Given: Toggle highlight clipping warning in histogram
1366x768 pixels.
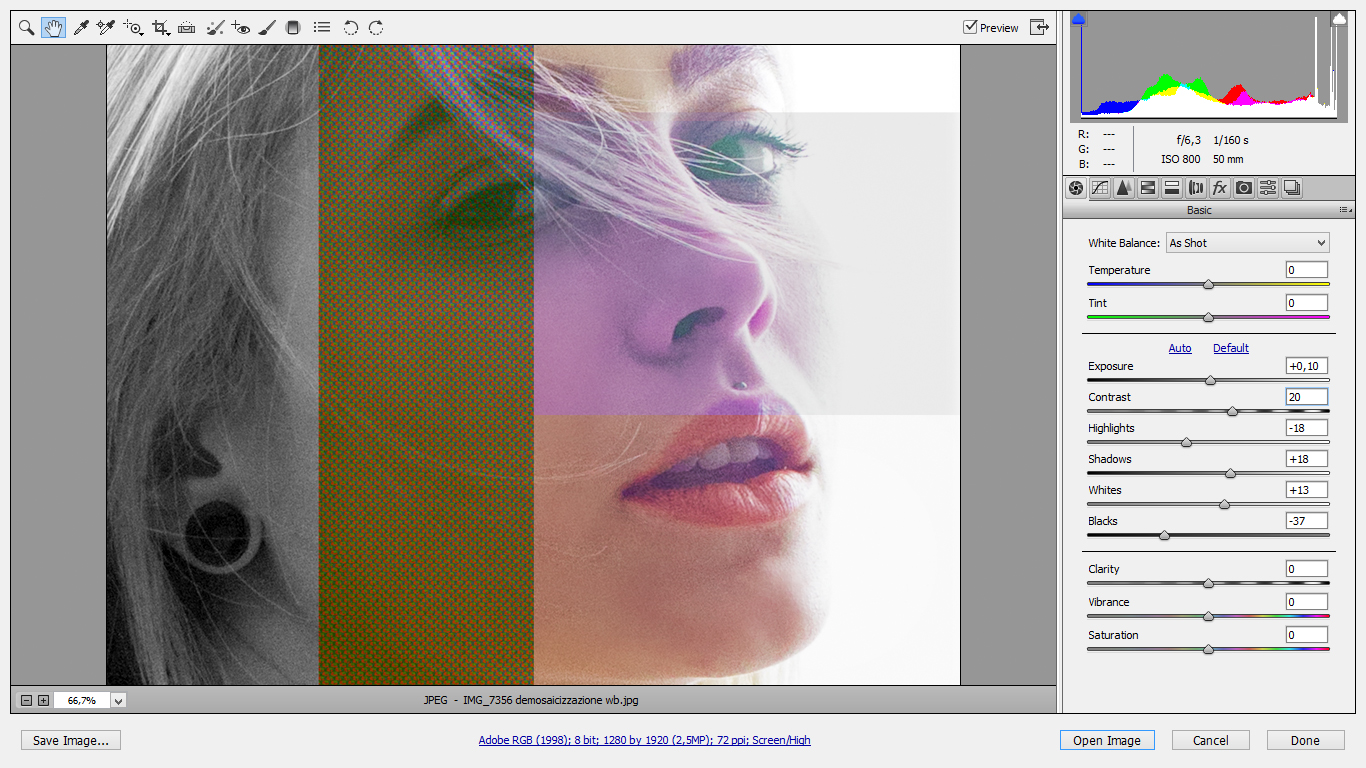Looking at the screenshot, I should (x=1339, y=19).
